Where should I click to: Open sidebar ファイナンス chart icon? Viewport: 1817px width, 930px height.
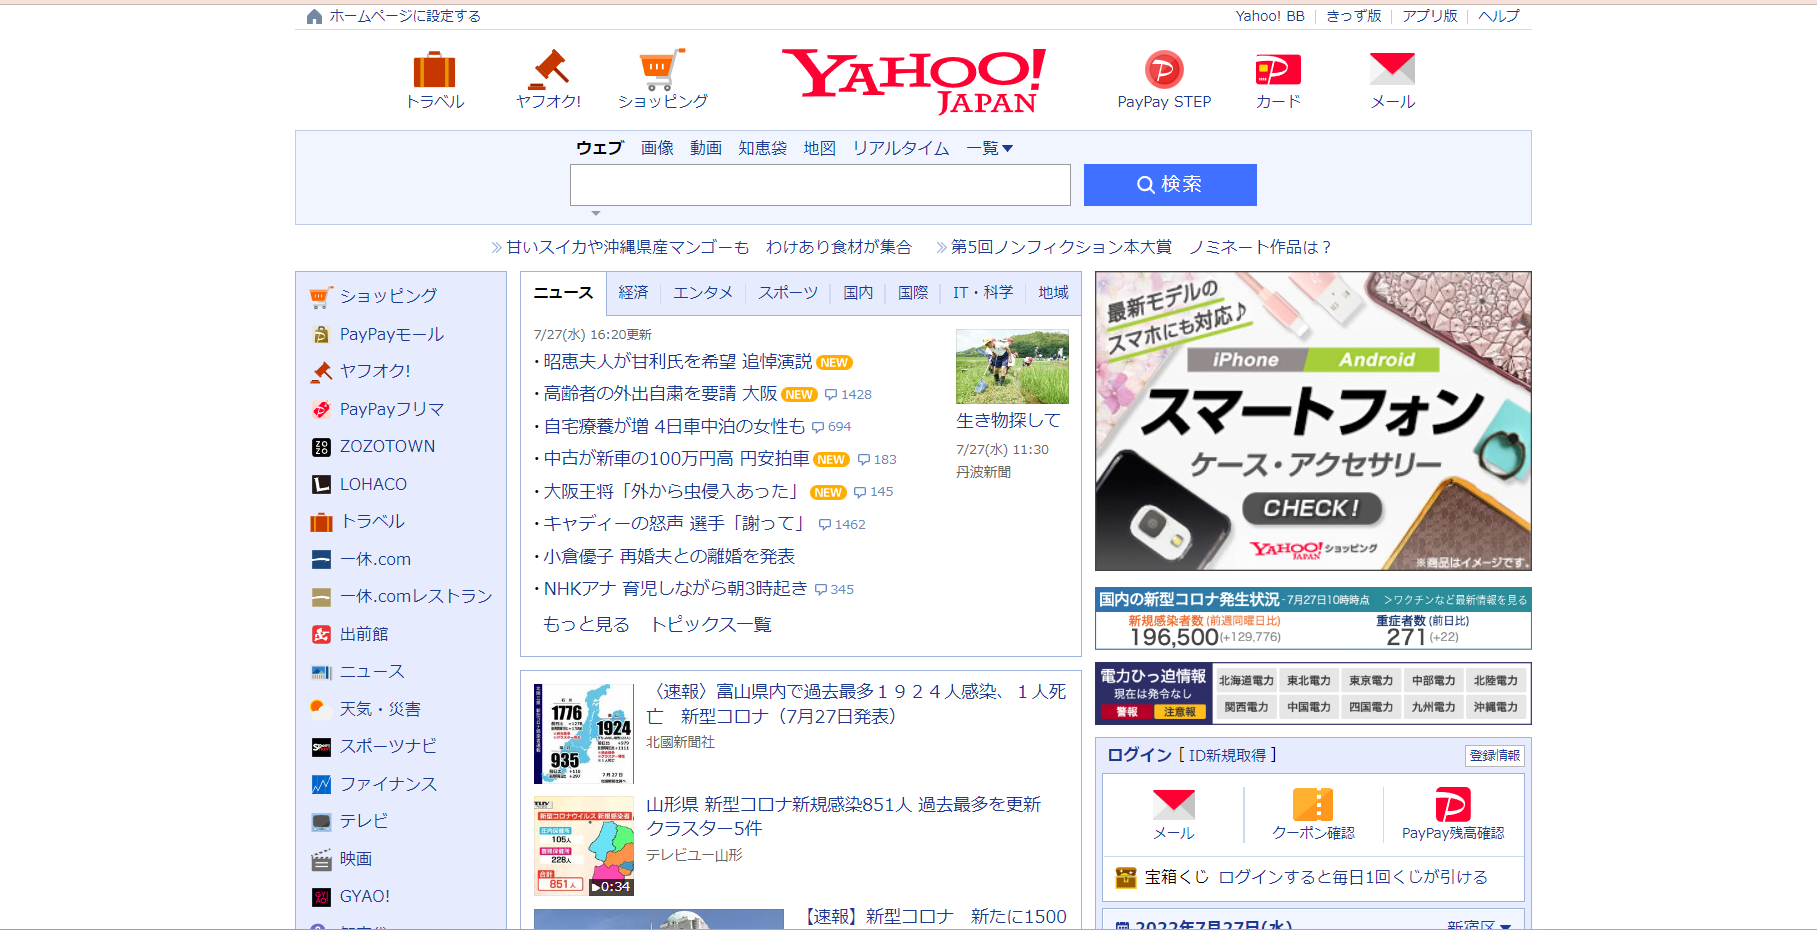tap(321, 784)
